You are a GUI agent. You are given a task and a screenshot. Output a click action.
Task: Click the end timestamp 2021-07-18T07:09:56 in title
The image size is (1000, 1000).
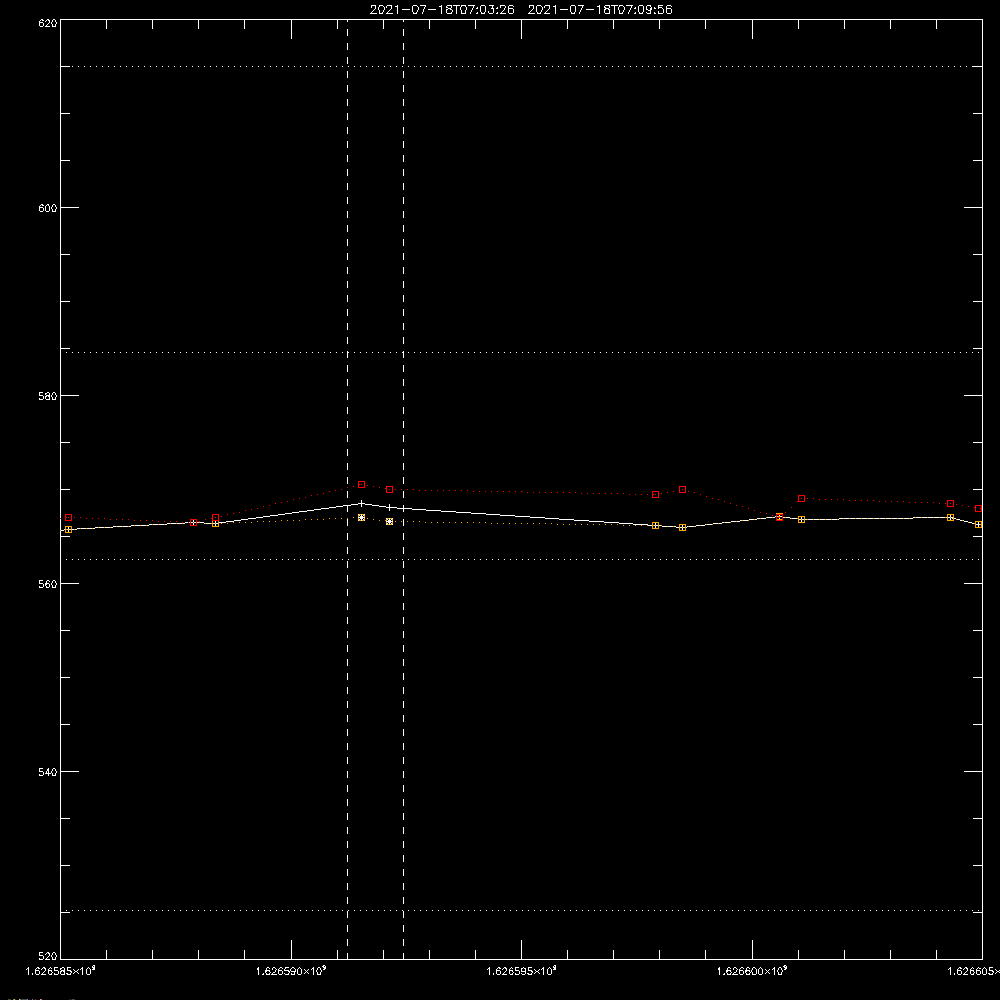click(600, 10)
